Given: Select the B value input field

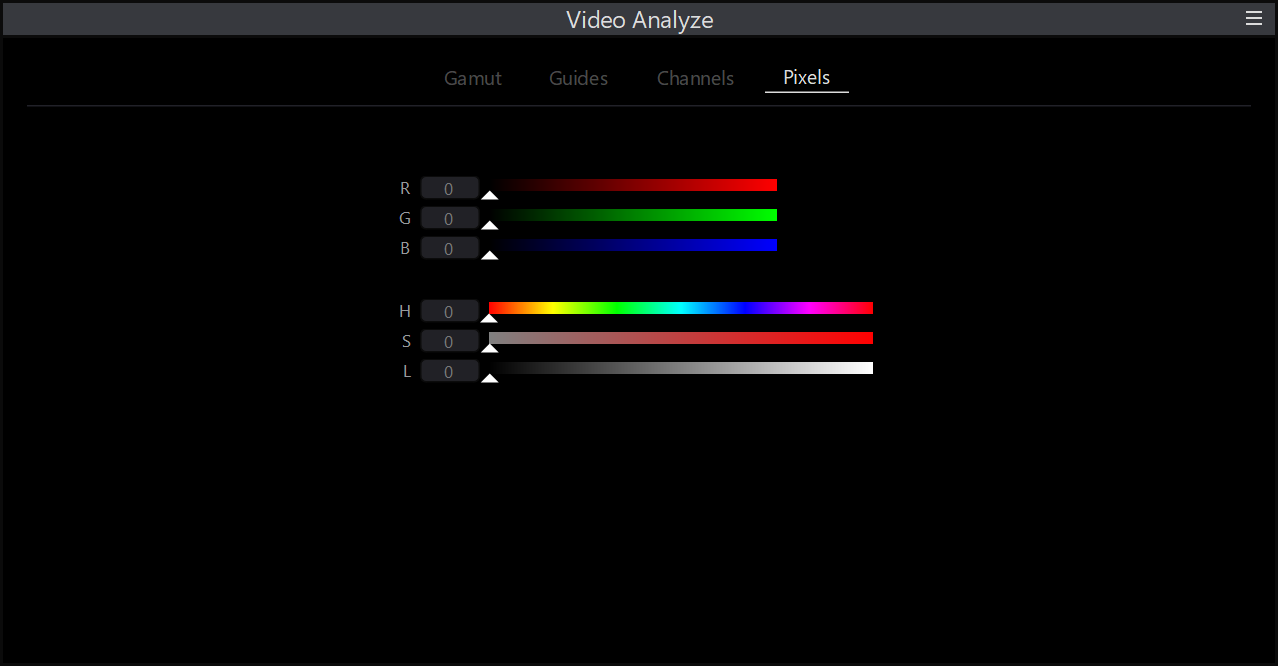Looking at the screenshot, I should (x=449, y=248).
